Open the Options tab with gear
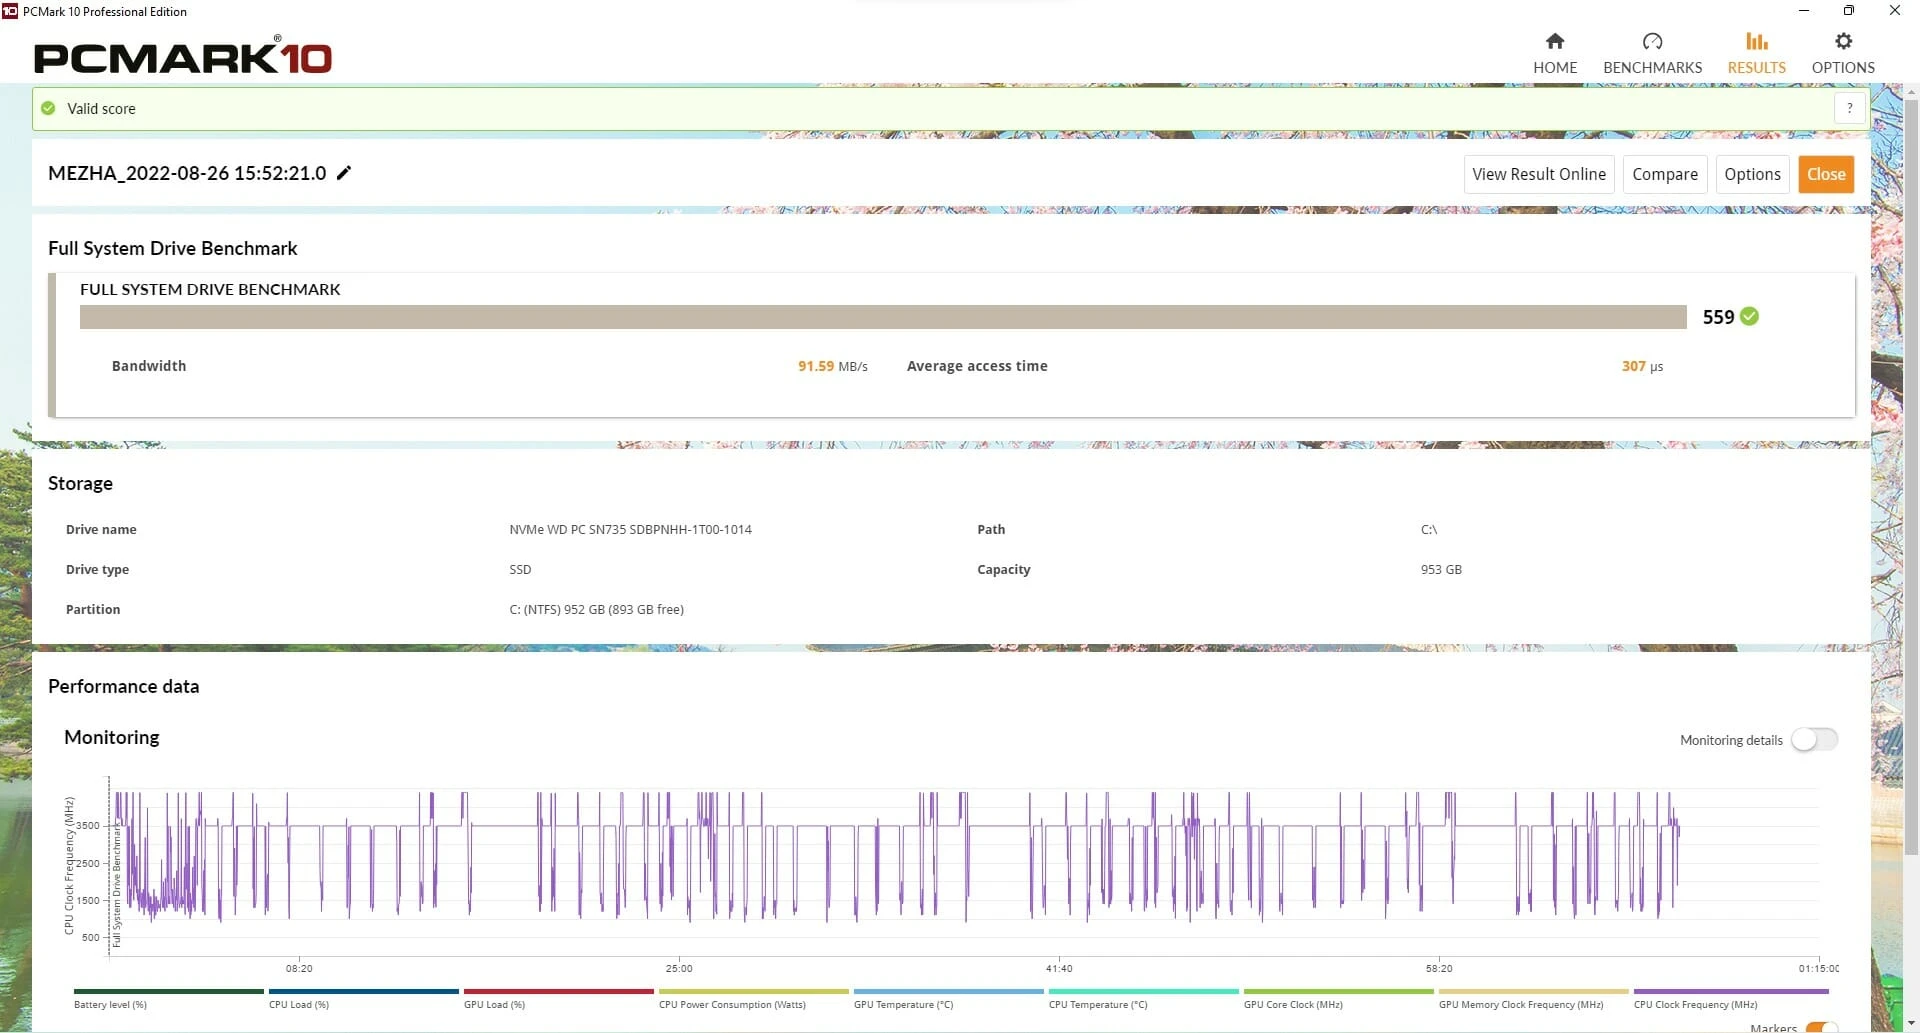The width and height of the screenshot is (1920, 1033). coord(1843,54)
